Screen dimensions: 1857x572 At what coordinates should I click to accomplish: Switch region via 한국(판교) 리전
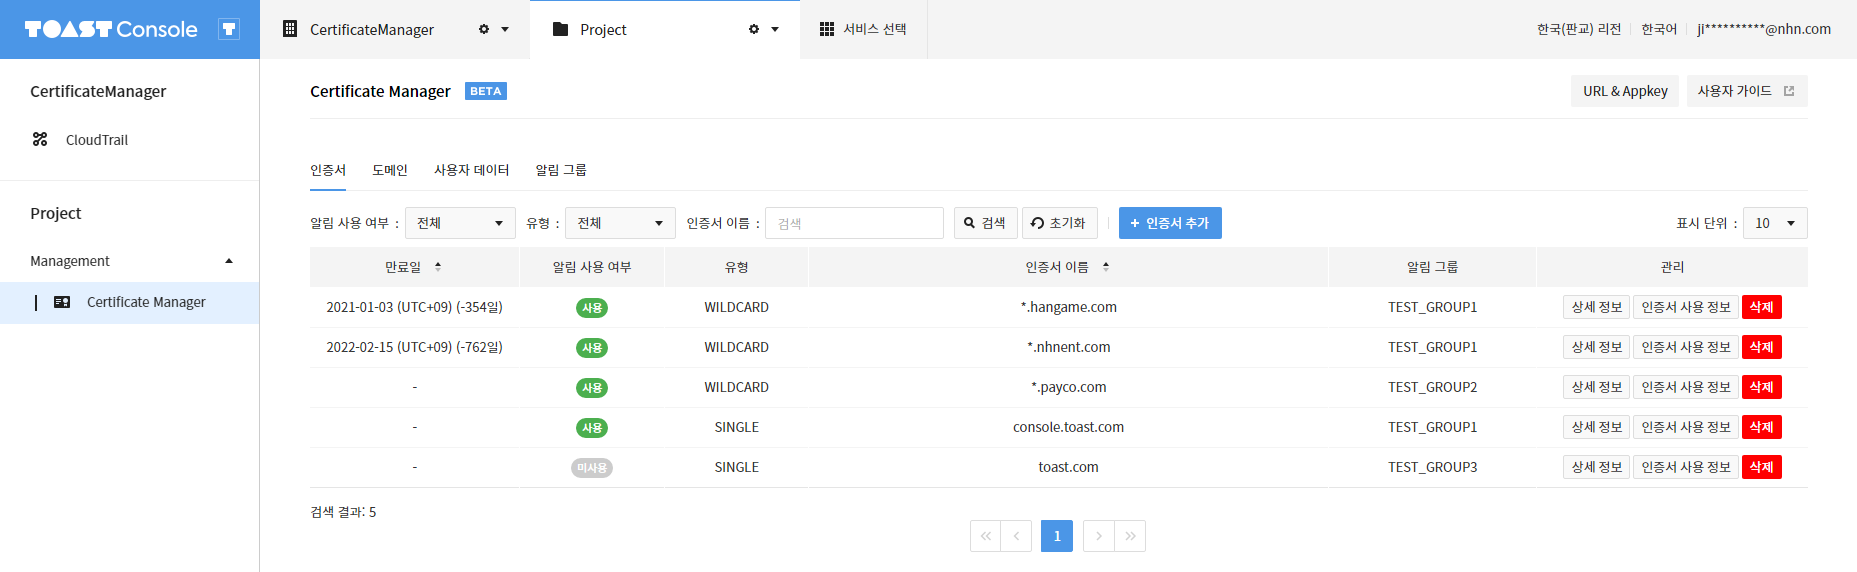coord(1579,29)
